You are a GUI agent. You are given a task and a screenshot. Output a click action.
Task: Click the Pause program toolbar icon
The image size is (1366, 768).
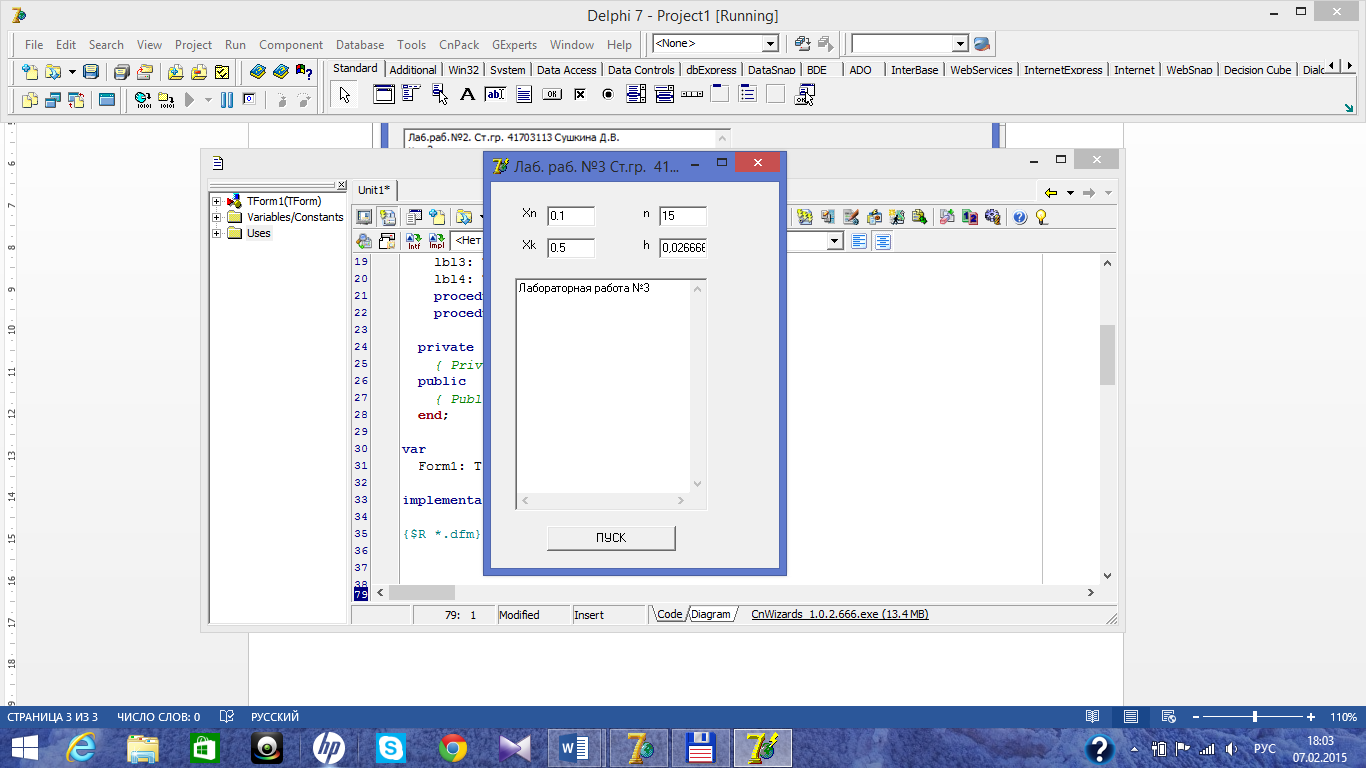(x=227, y=100)
